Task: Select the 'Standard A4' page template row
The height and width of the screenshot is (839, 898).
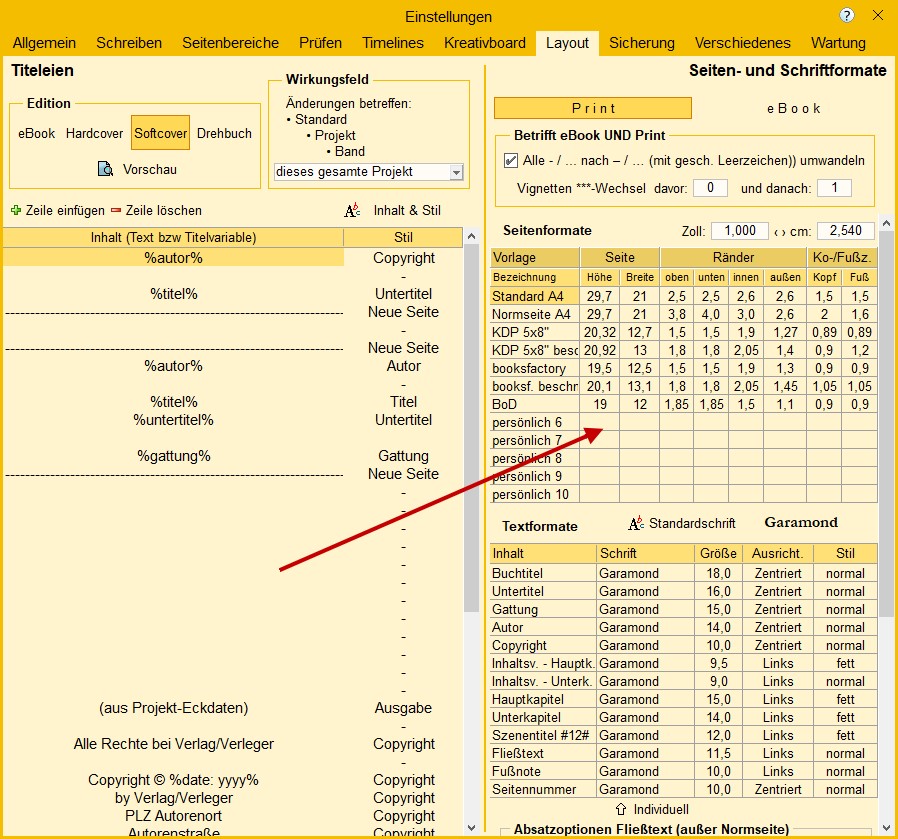Action: (x=684, y=296)
